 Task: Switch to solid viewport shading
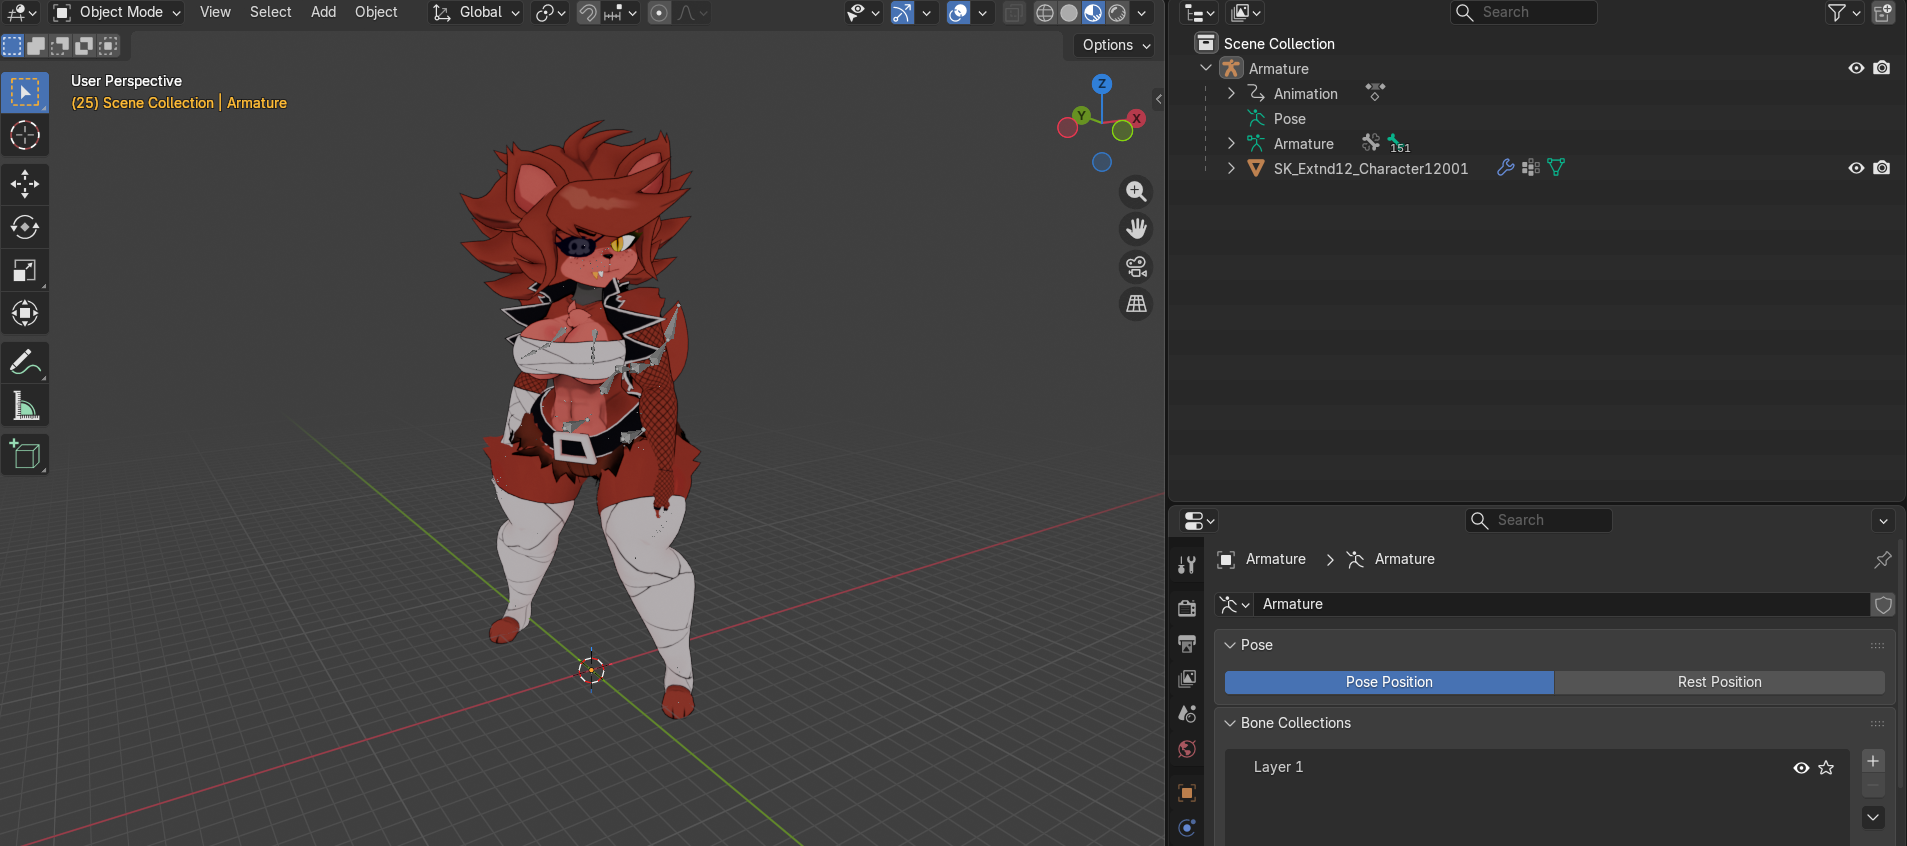coord(1069,13)
